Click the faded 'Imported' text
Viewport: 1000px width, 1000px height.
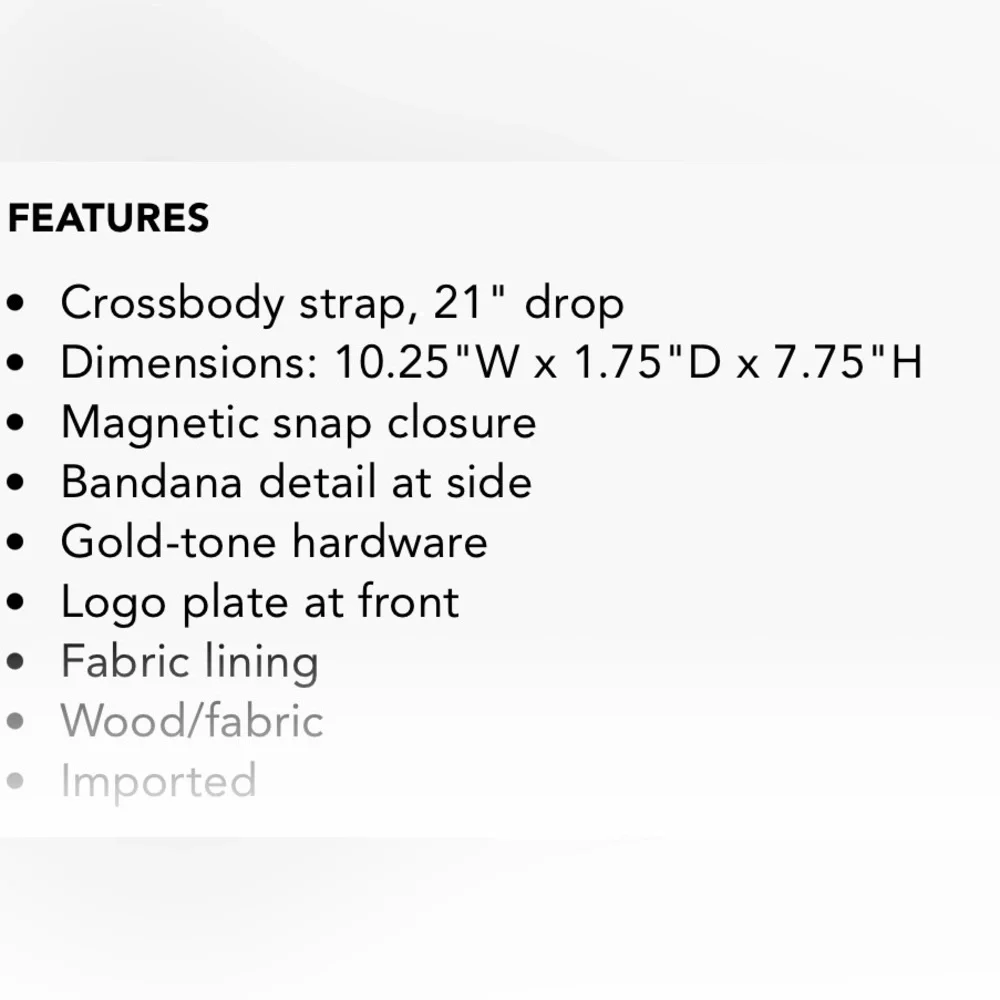click(x=159, y=783)
